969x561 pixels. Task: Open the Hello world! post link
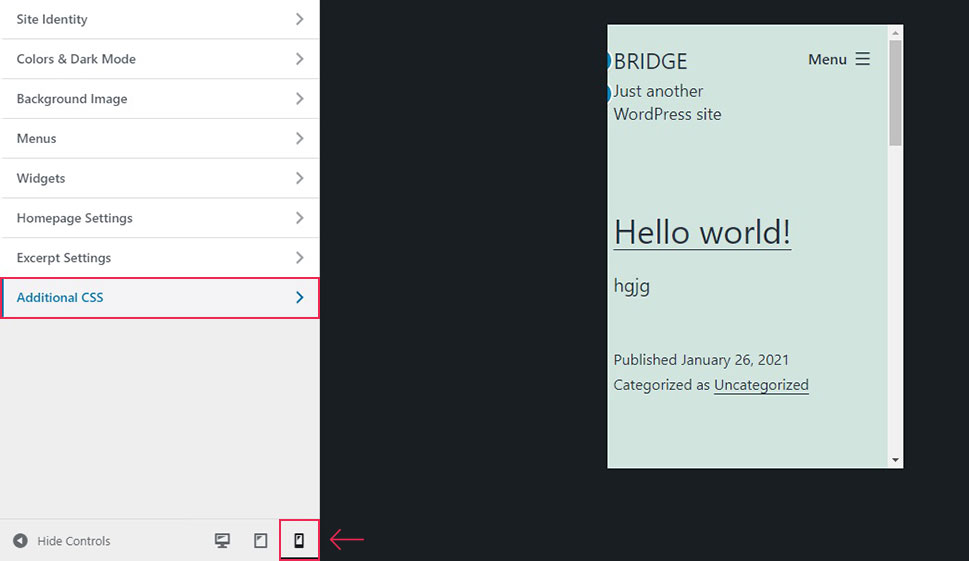pos(702,233)
